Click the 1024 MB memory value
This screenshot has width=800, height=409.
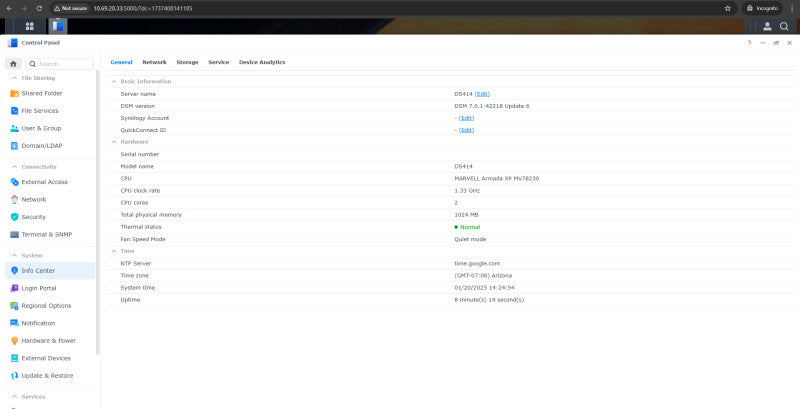pyautogui.click(x=466, y=215)
